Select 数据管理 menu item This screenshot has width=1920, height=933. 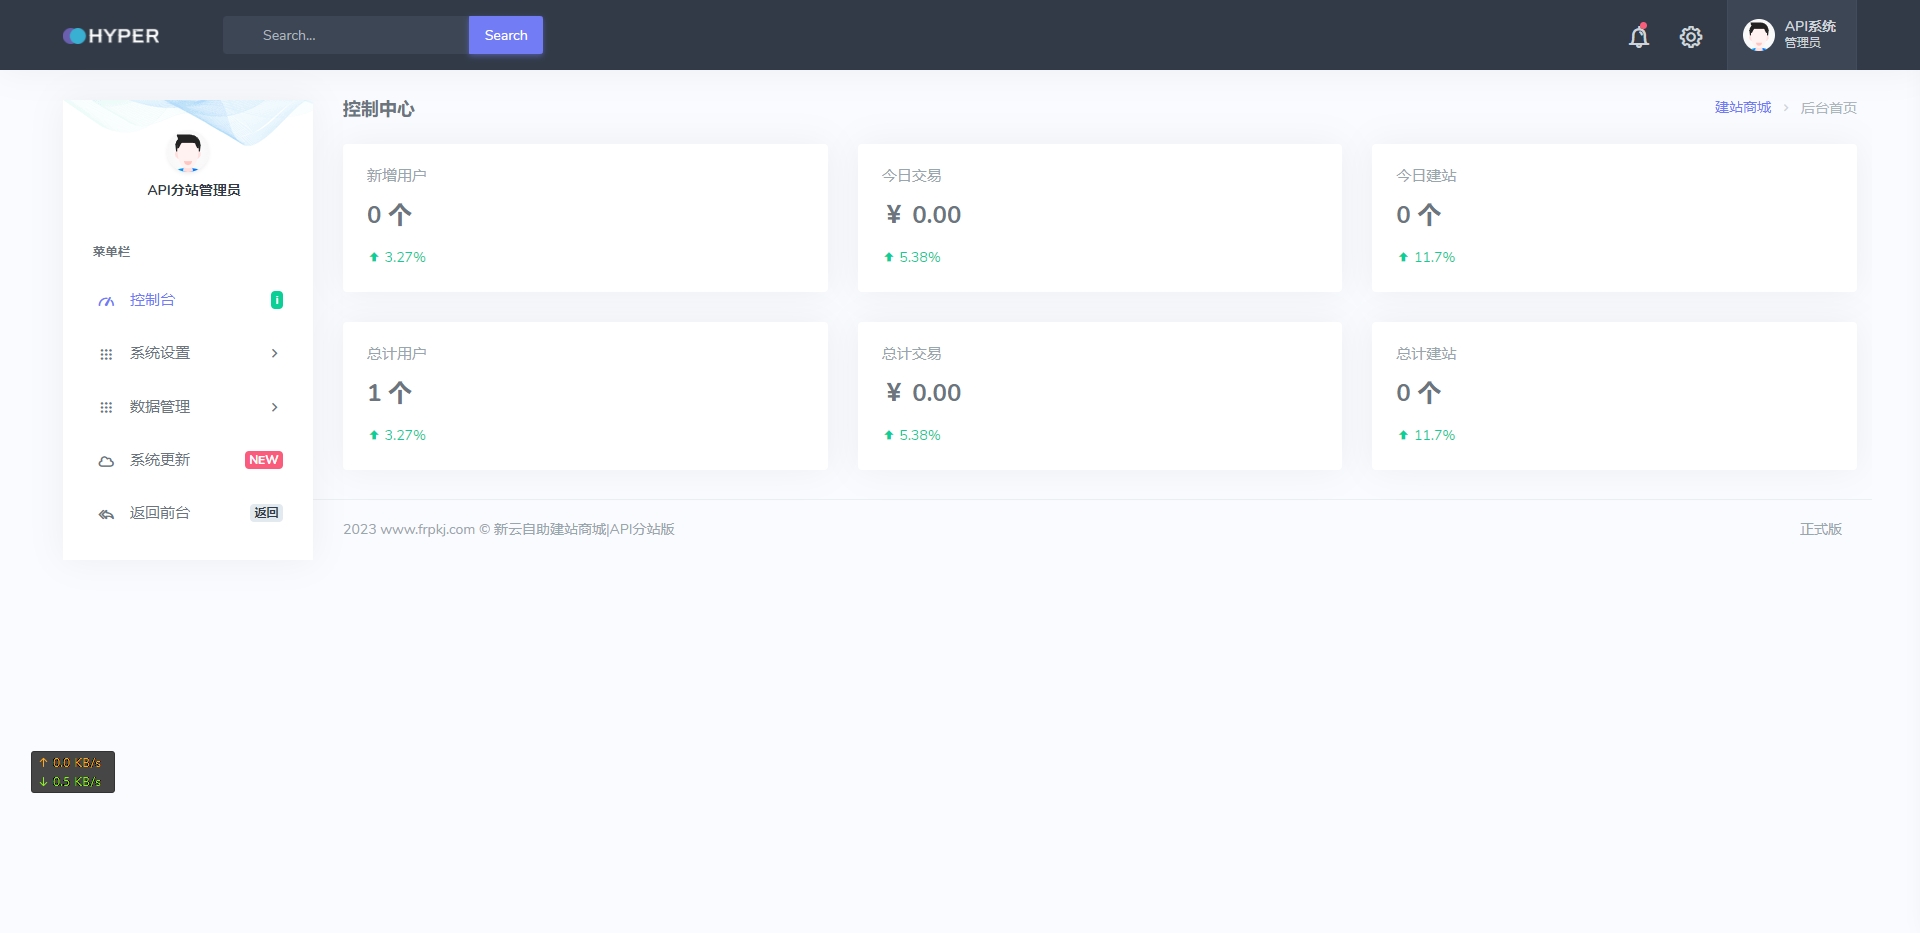(188, 407)
